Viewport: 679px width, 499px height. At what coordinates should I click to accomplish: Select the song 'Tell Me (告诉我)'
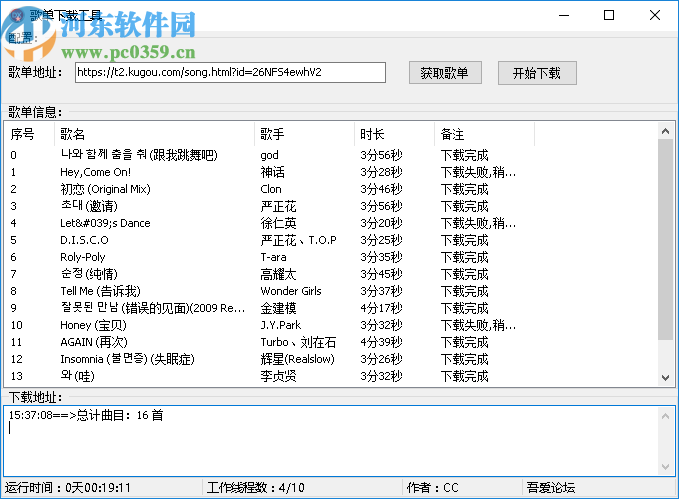point(100,291)
